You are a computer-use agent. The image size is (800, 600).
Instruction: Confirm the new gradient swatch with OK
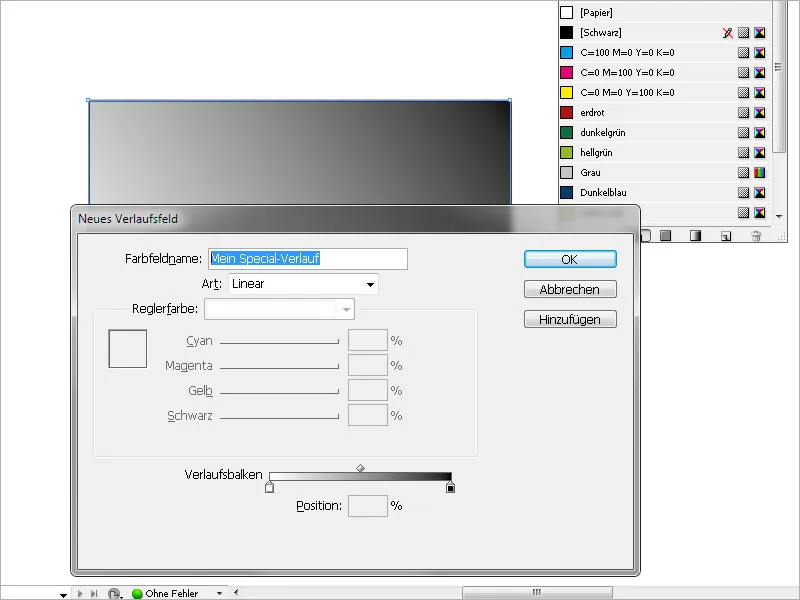coord(570,259)
